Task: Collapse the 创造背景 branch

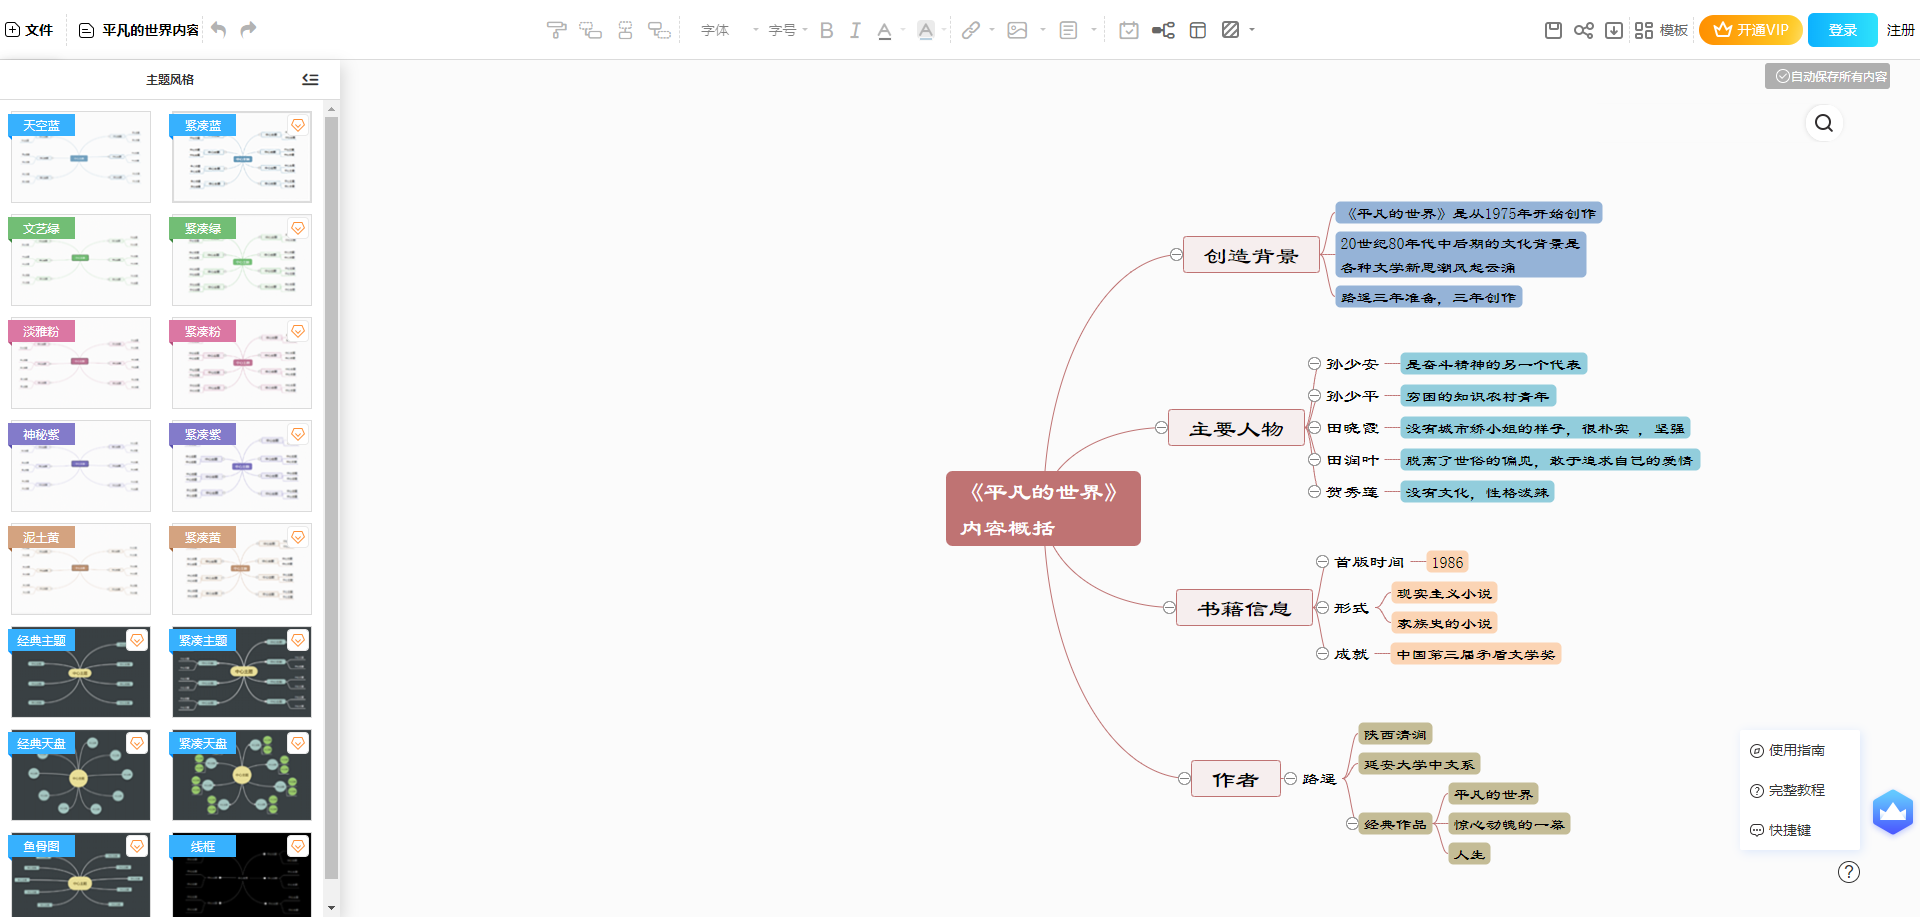Action: point(1176,255)
